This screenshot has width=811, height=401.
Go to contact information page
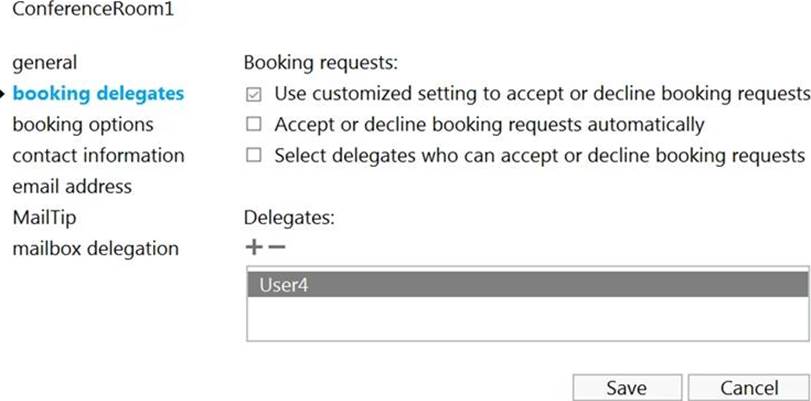98,156
